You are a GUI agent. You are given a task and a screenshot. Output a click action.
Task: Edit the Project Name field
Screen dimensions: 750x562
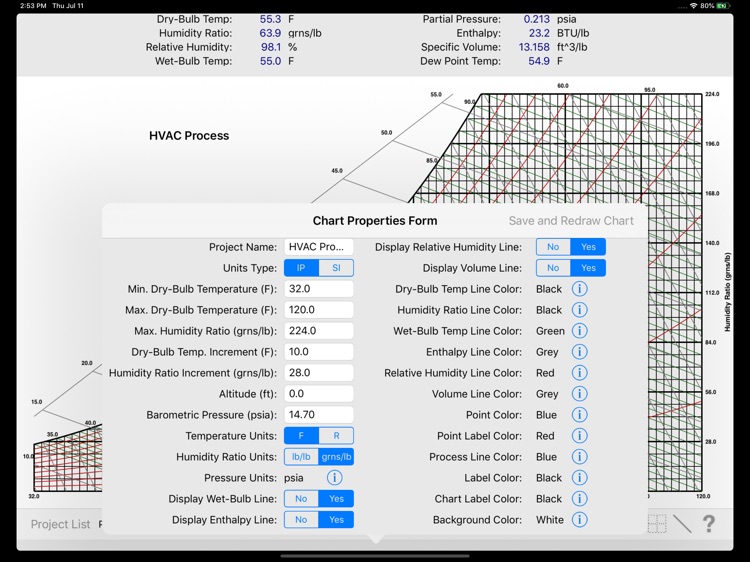pos(319,247)
